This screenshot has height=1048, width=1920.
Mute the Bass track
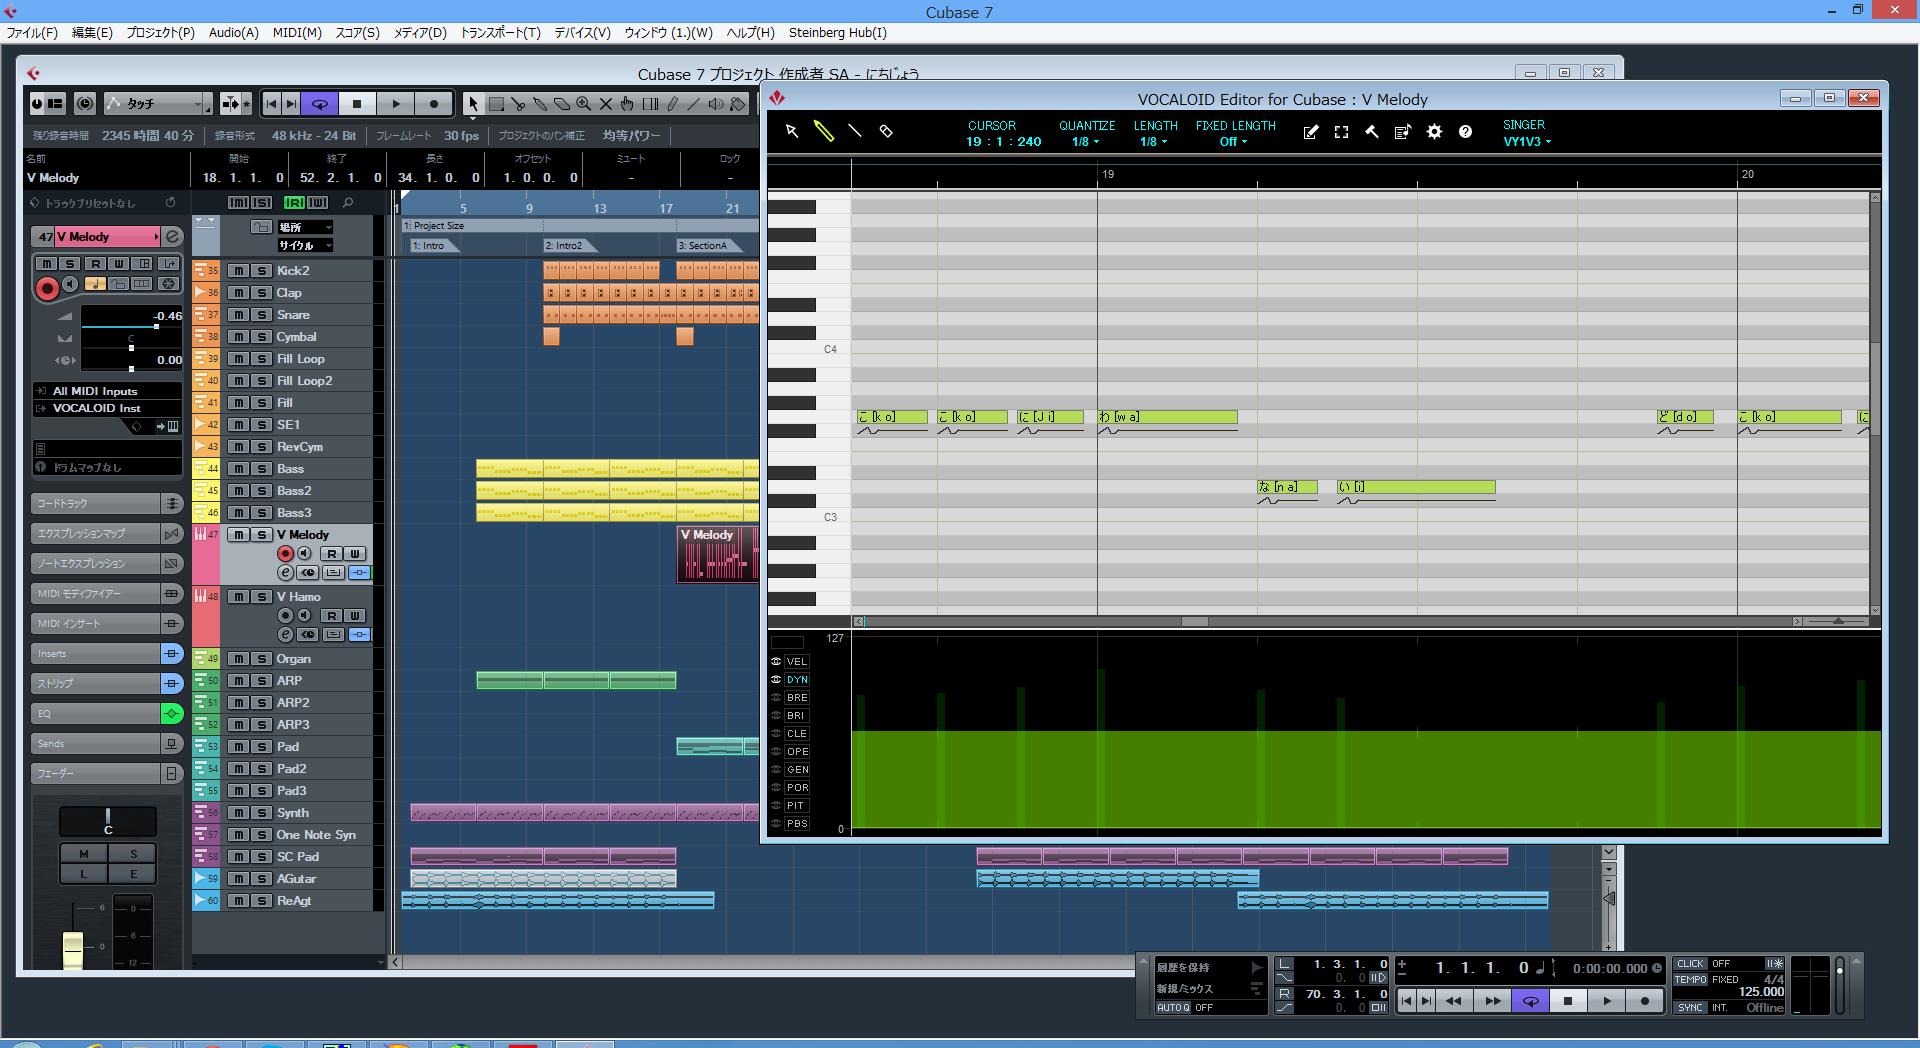point(238,469)
